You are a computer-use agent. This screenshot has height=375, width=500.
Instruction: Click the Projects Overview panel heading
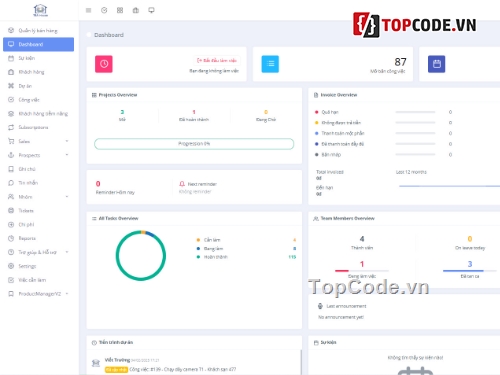pyautogui.click(x=118, y=95)
